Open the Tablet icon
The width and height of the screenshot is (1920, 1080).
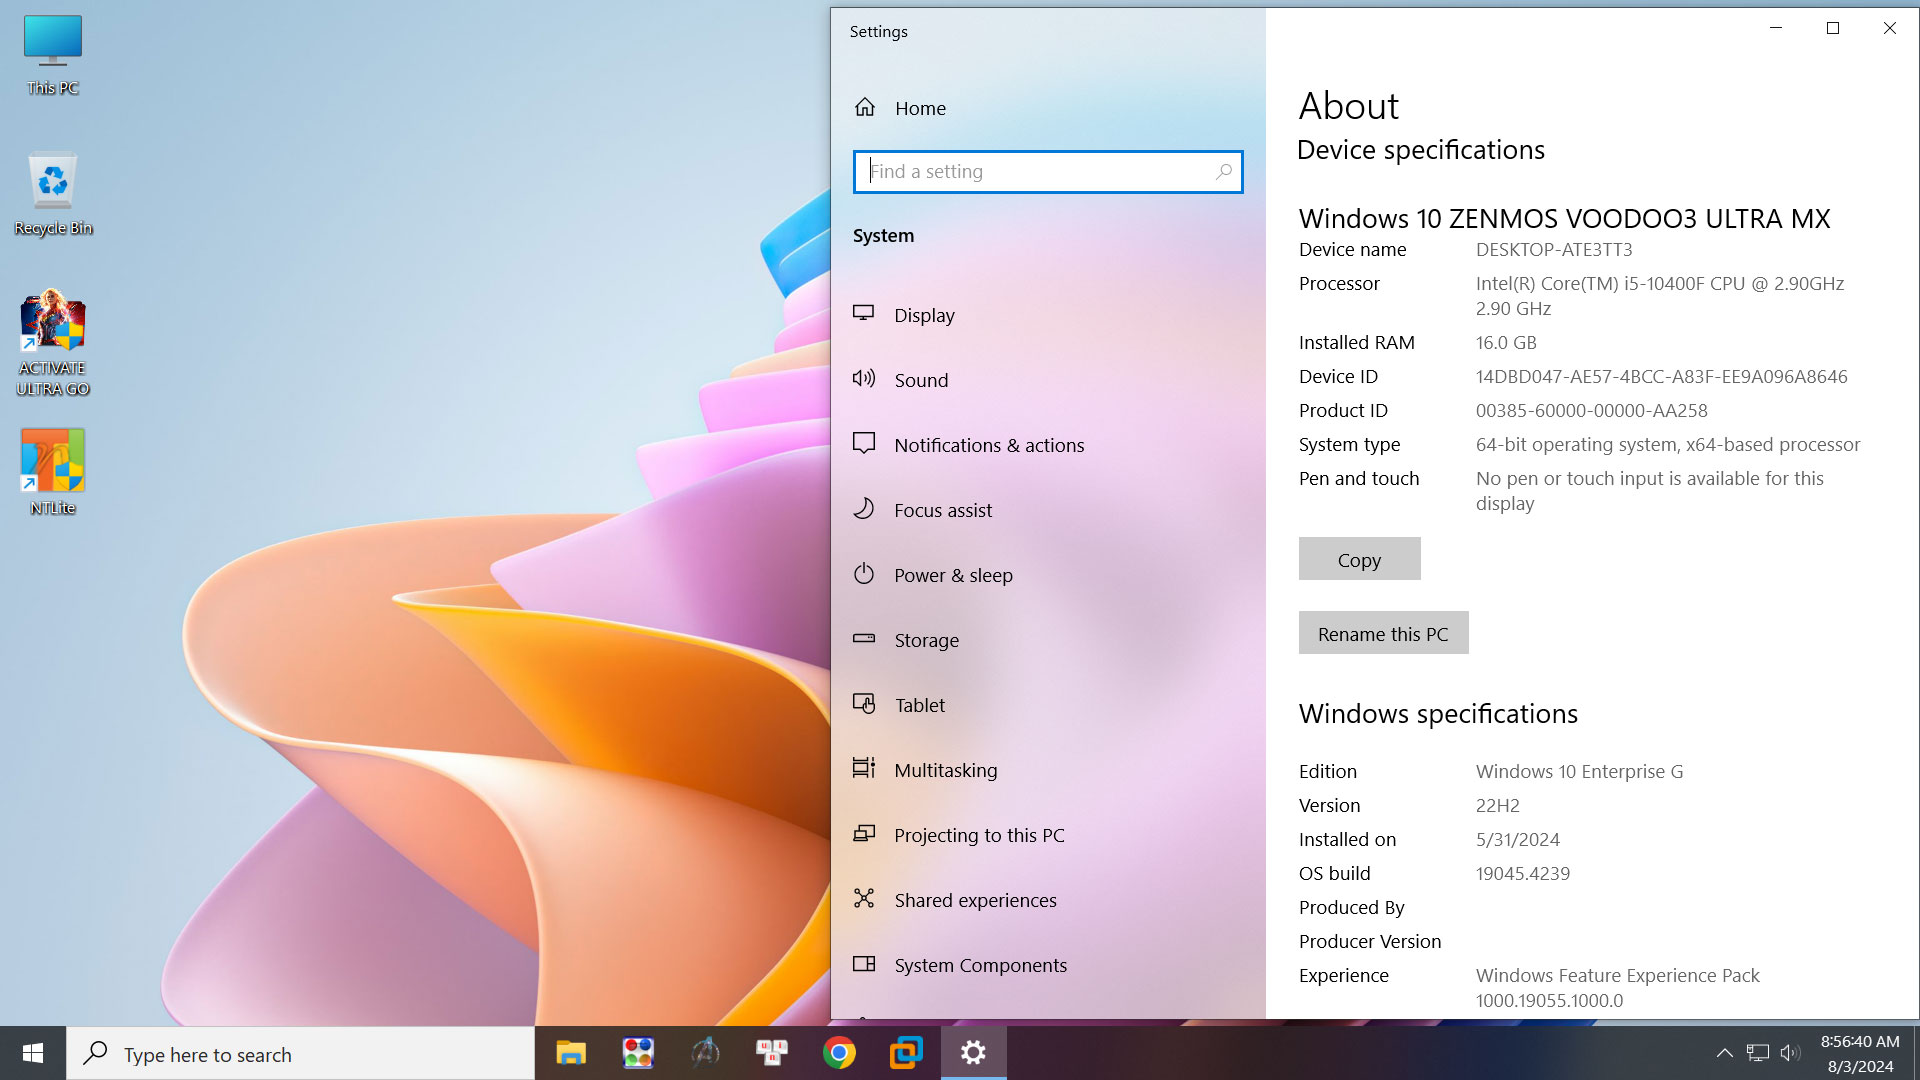864,704
